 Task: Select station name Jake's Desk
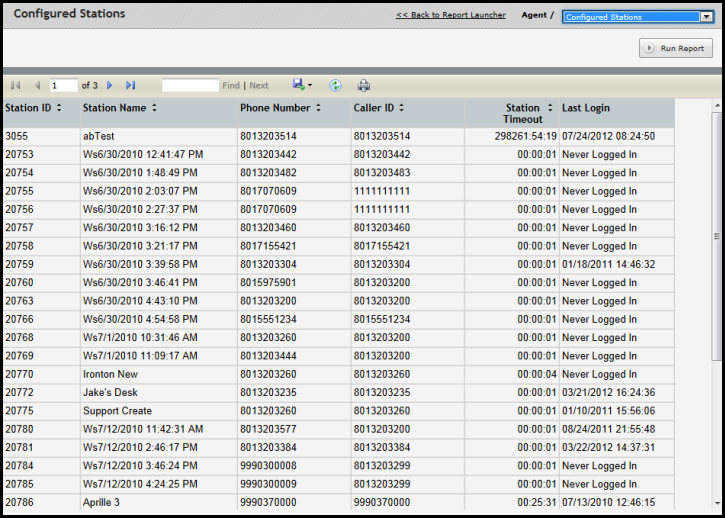pyautogui.click(x=110, y=393)
